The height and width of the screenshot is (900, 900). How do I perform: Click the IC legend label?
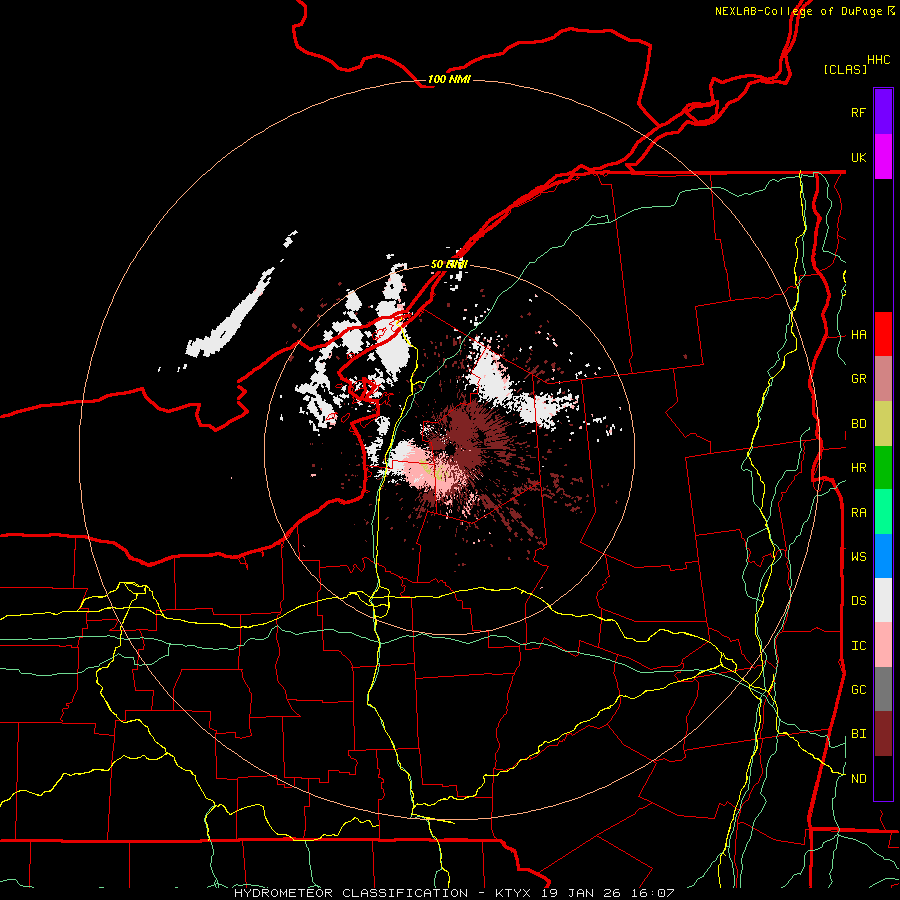[x=858, y=646]
